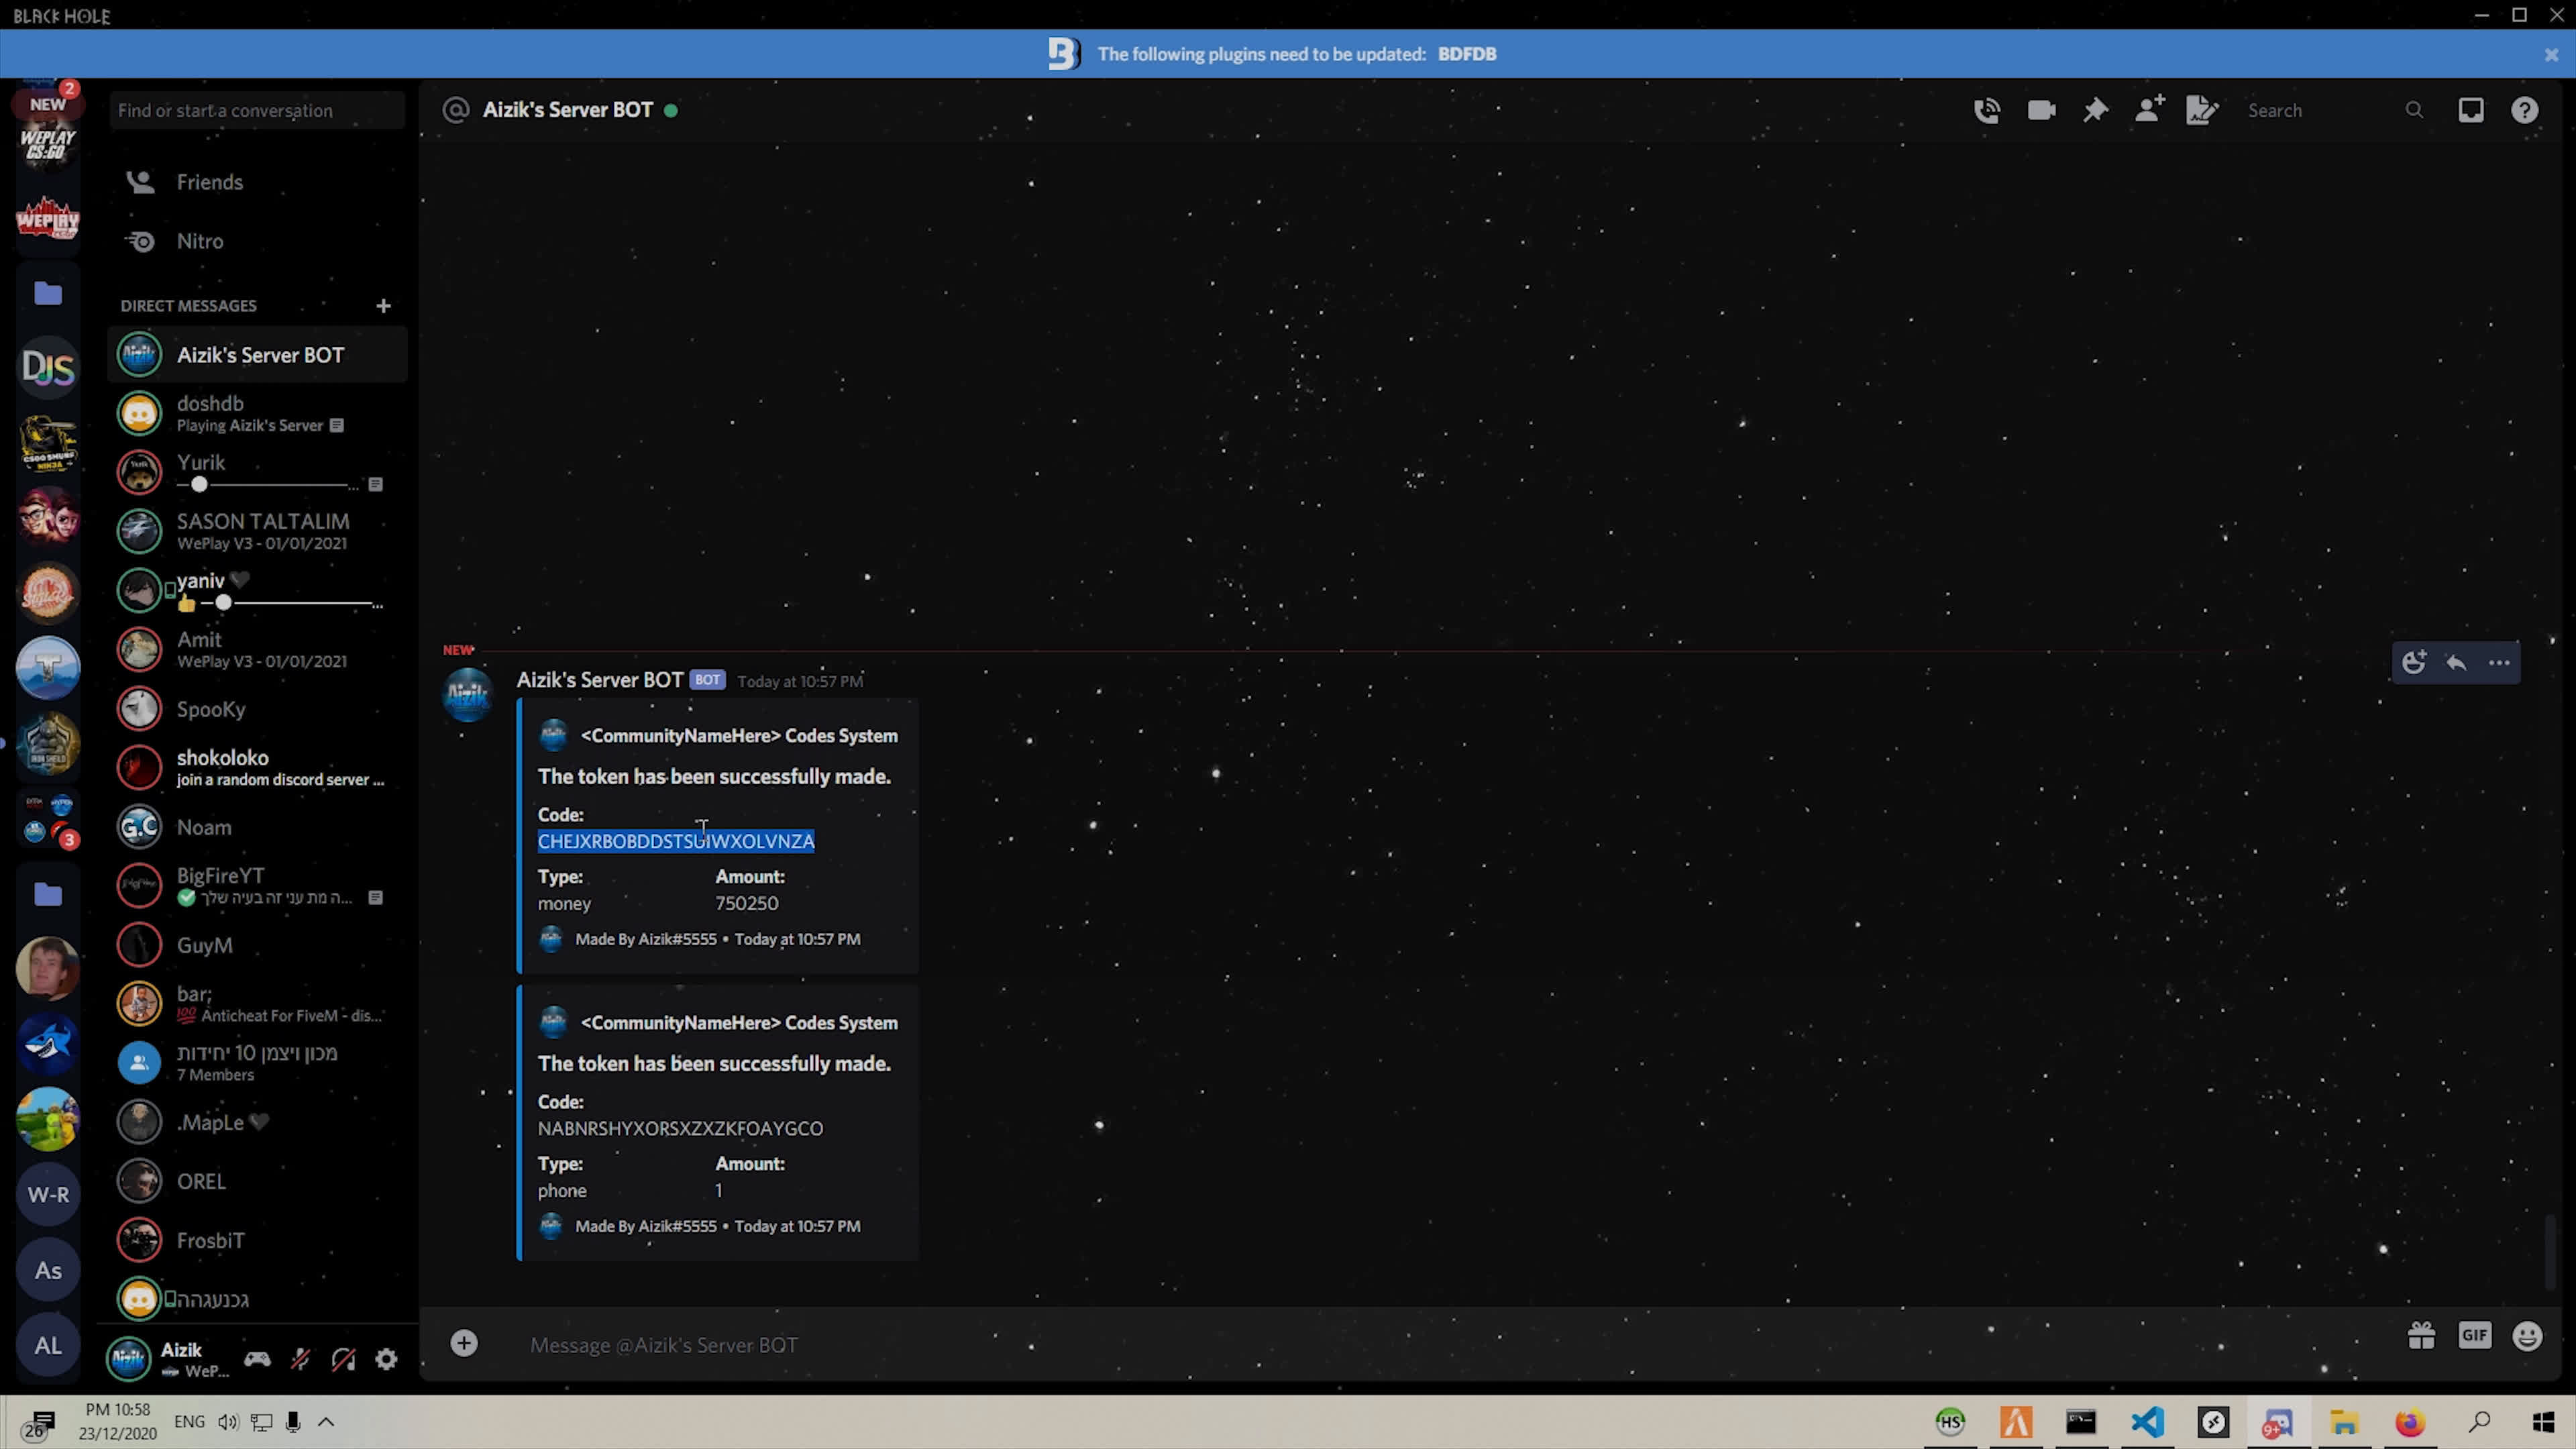2576x1449 pixels.
Task: Open the help icon
Action: tap(2524, 110)
